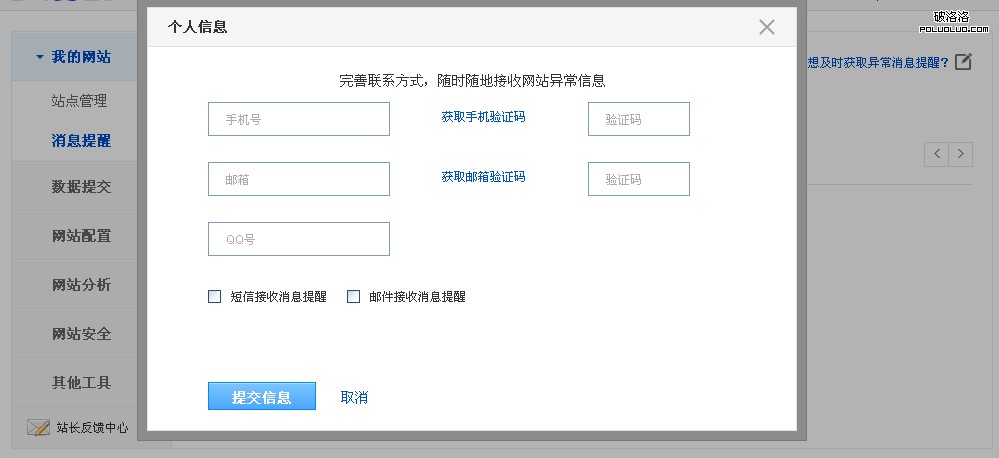The image size is (999, 458).
Task: Click the phone 验证码 input field
Action: [638, 119]
